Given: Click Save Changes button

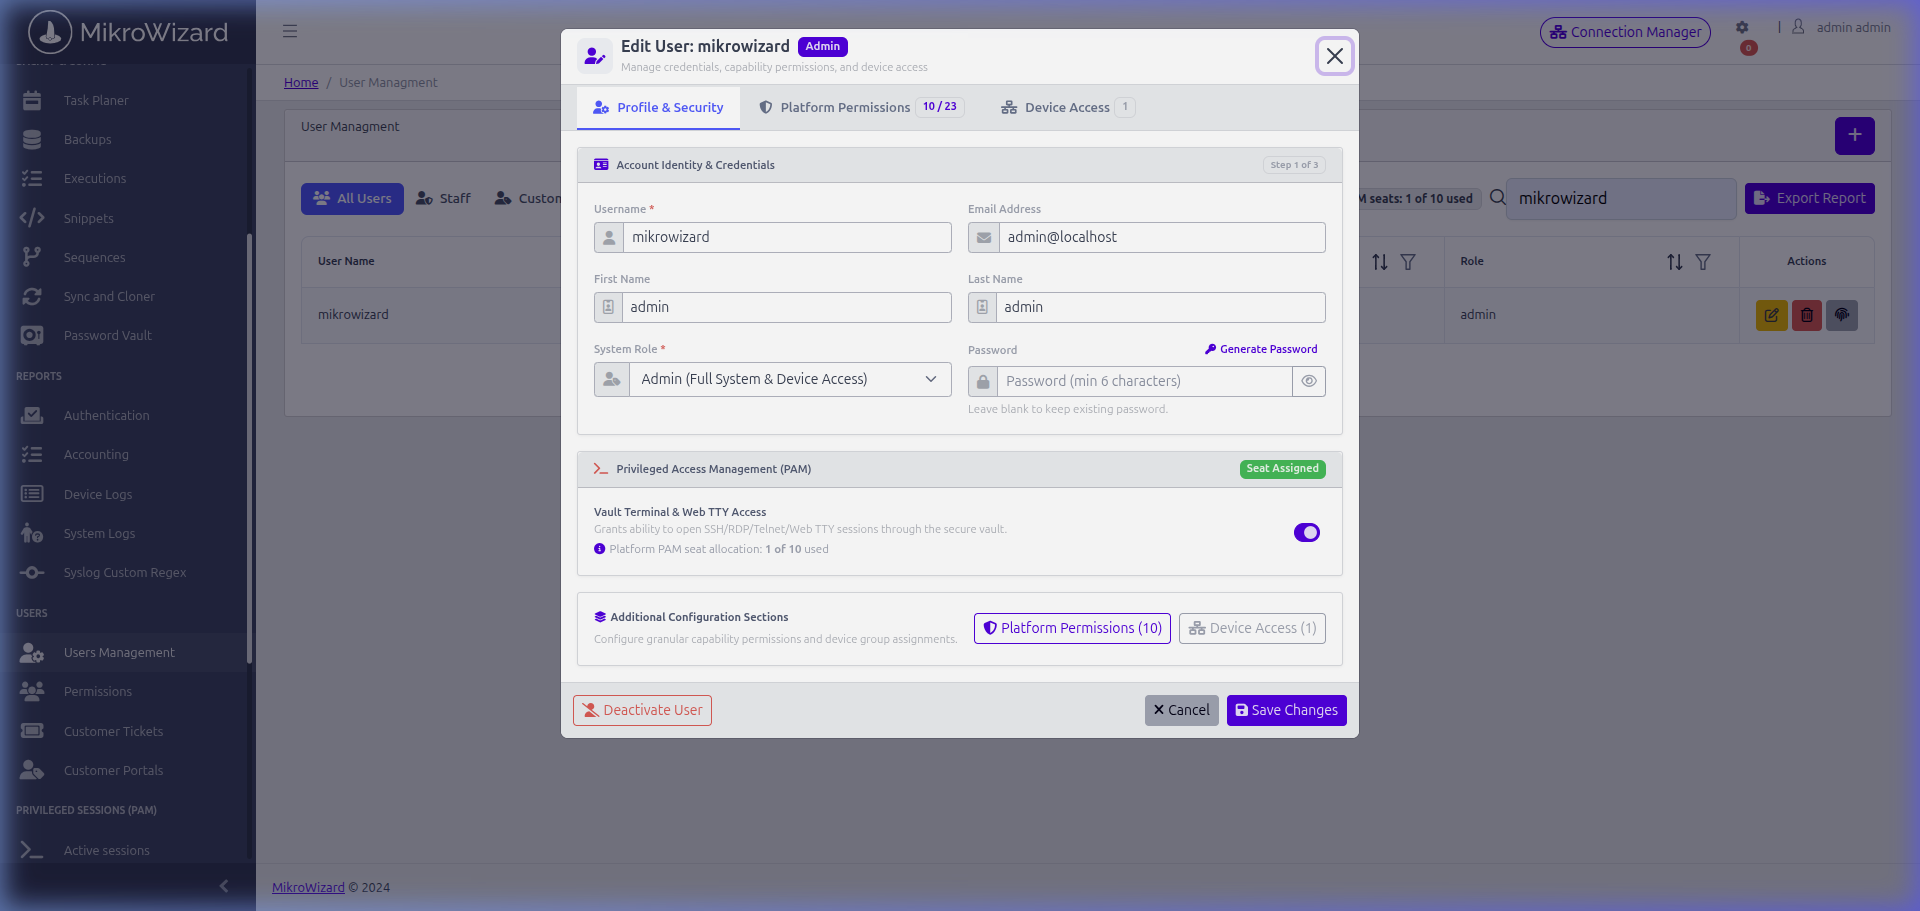Looking at the screenshot, I should 1286,711.
